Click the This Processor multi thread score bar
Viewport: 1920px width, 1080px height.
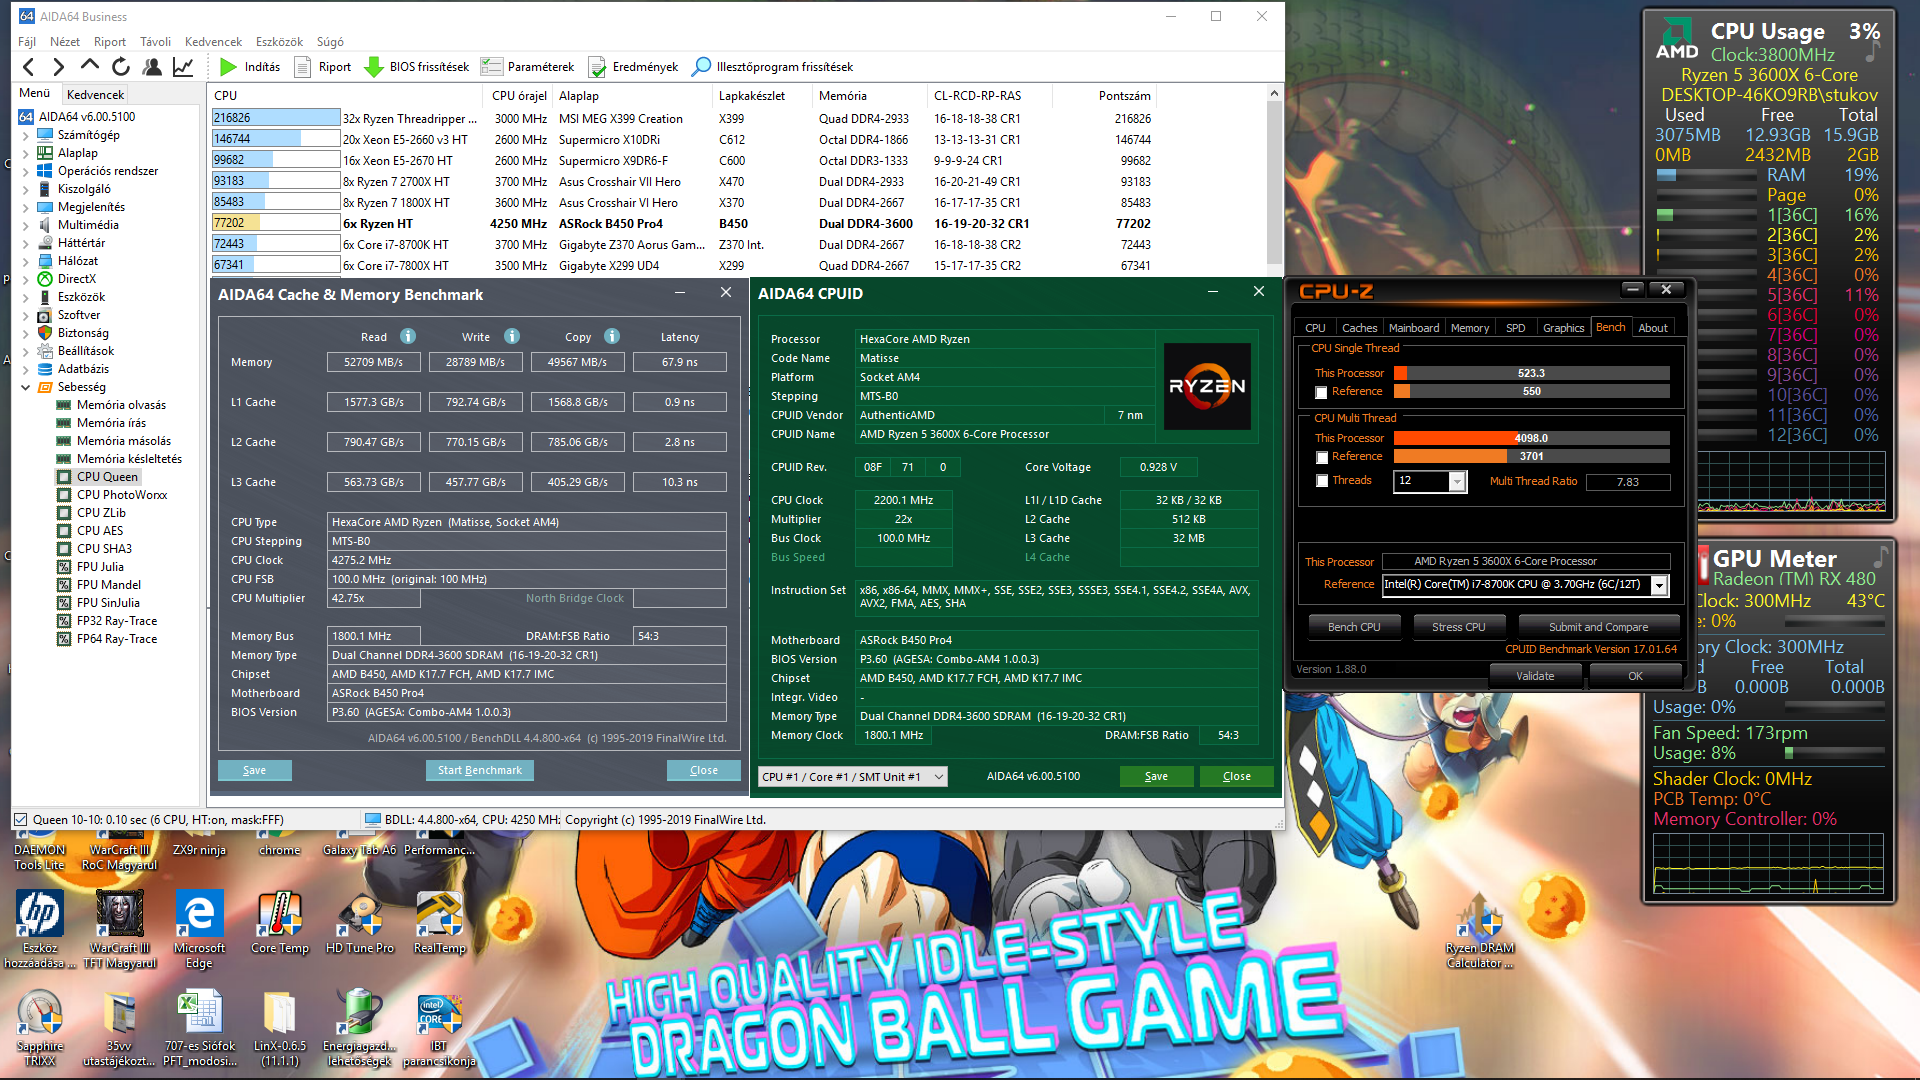pyautogui.click(x=1531, y=438)
